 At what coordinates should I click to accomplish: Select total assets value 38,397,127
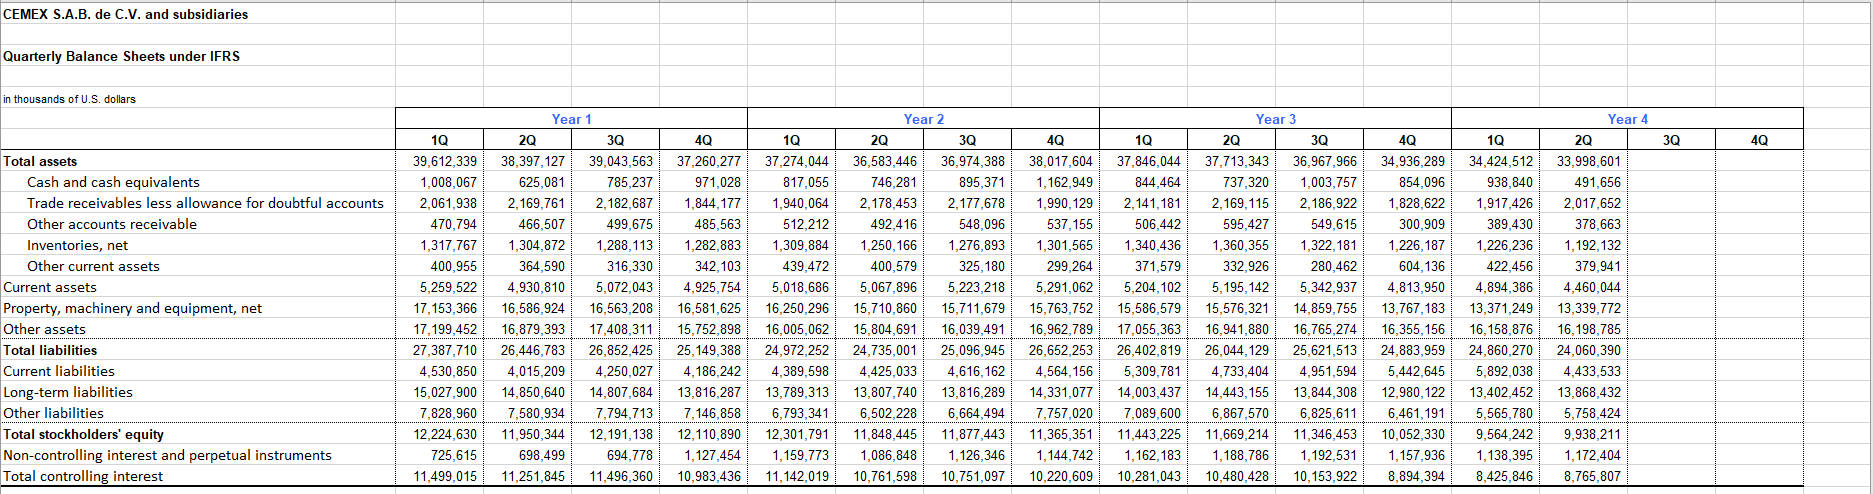tap(533, 161)
